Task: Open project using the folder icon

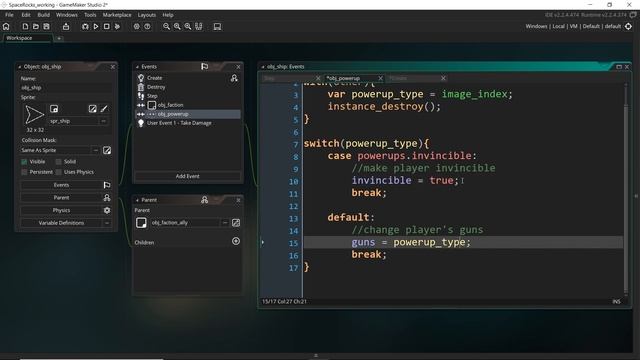Action: (x=36, y=27)
